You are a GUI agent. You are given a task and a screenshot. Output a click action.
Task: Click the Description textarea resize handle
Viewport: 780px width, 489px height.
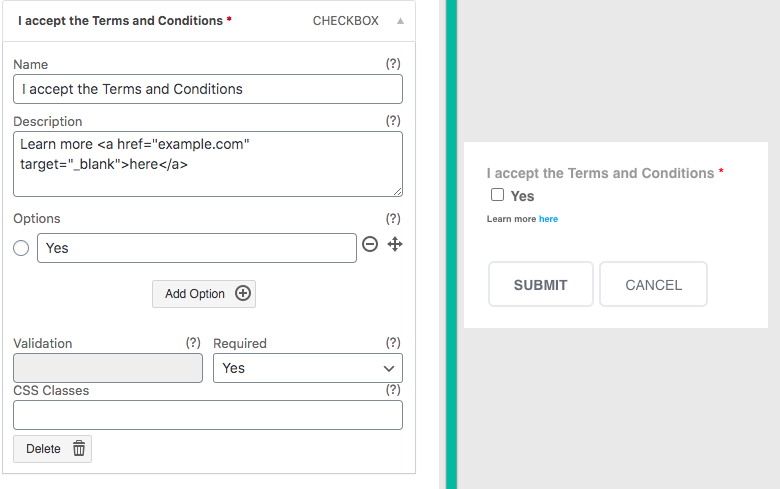pyautogui.click(x=397, y=192)
